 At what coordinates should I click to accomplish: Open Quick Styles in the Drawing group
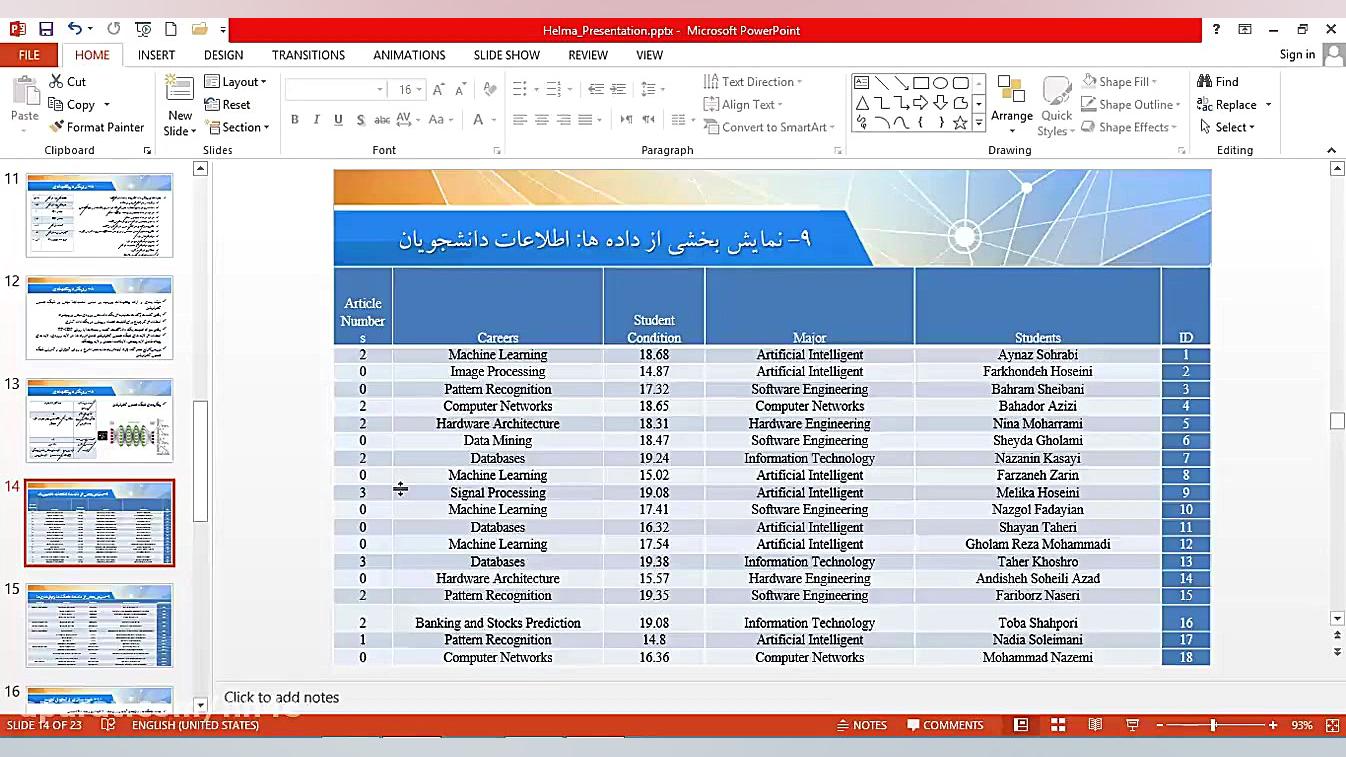click(1056, 104)
